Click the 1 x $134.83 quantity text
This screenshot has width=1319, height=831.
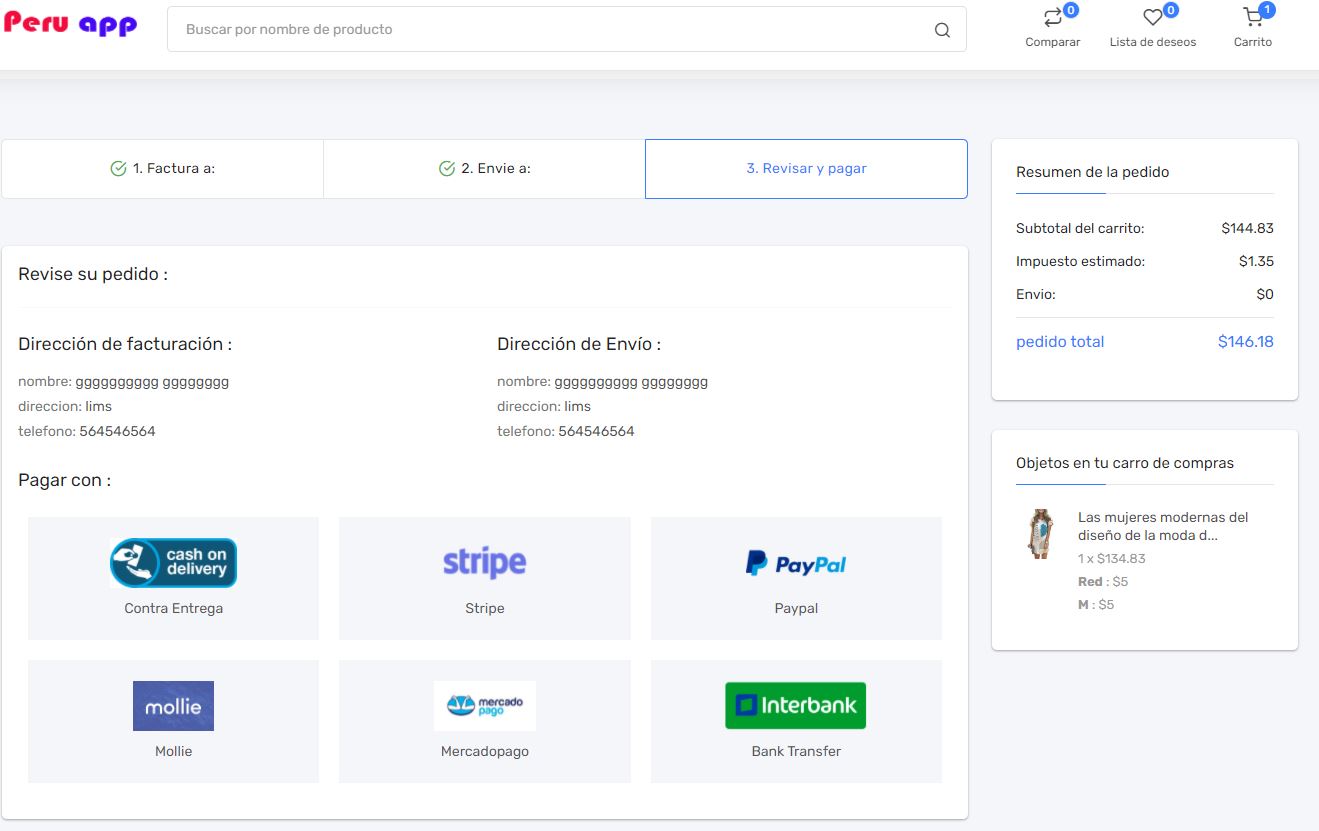pos(1112,559)
